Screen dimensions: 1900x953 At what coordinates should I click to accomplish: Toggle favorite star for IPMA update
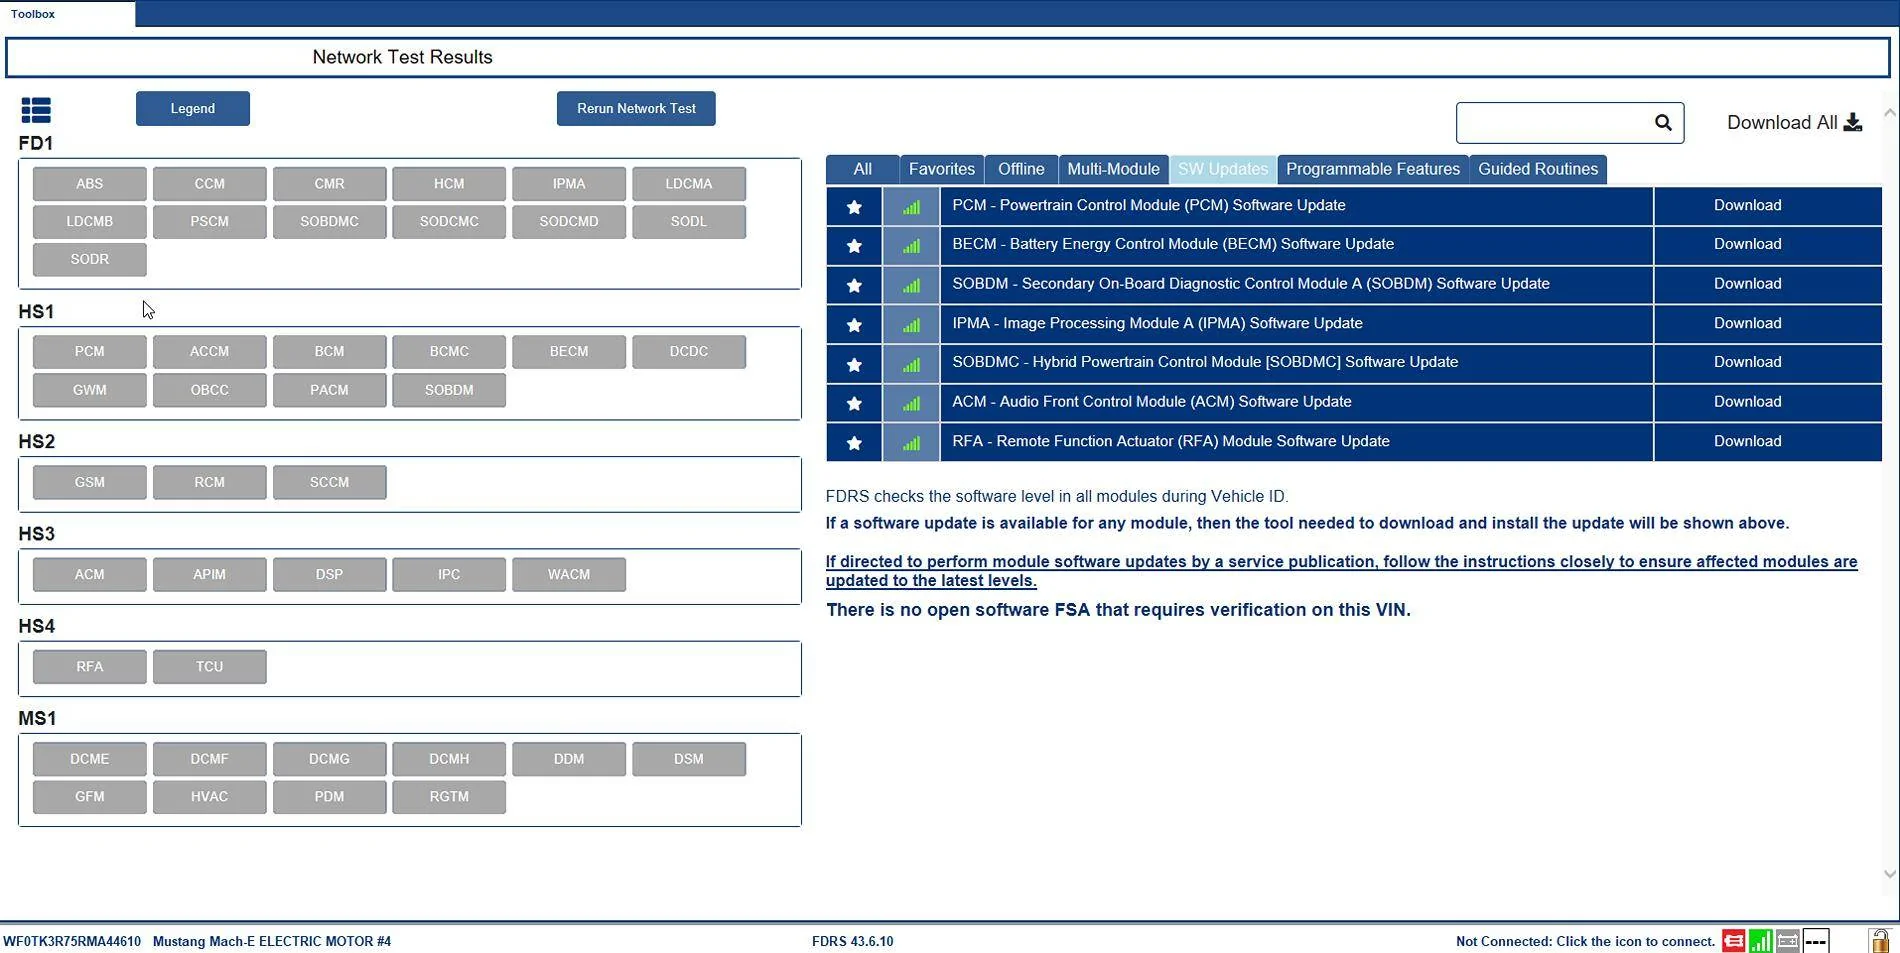point(854,325)
